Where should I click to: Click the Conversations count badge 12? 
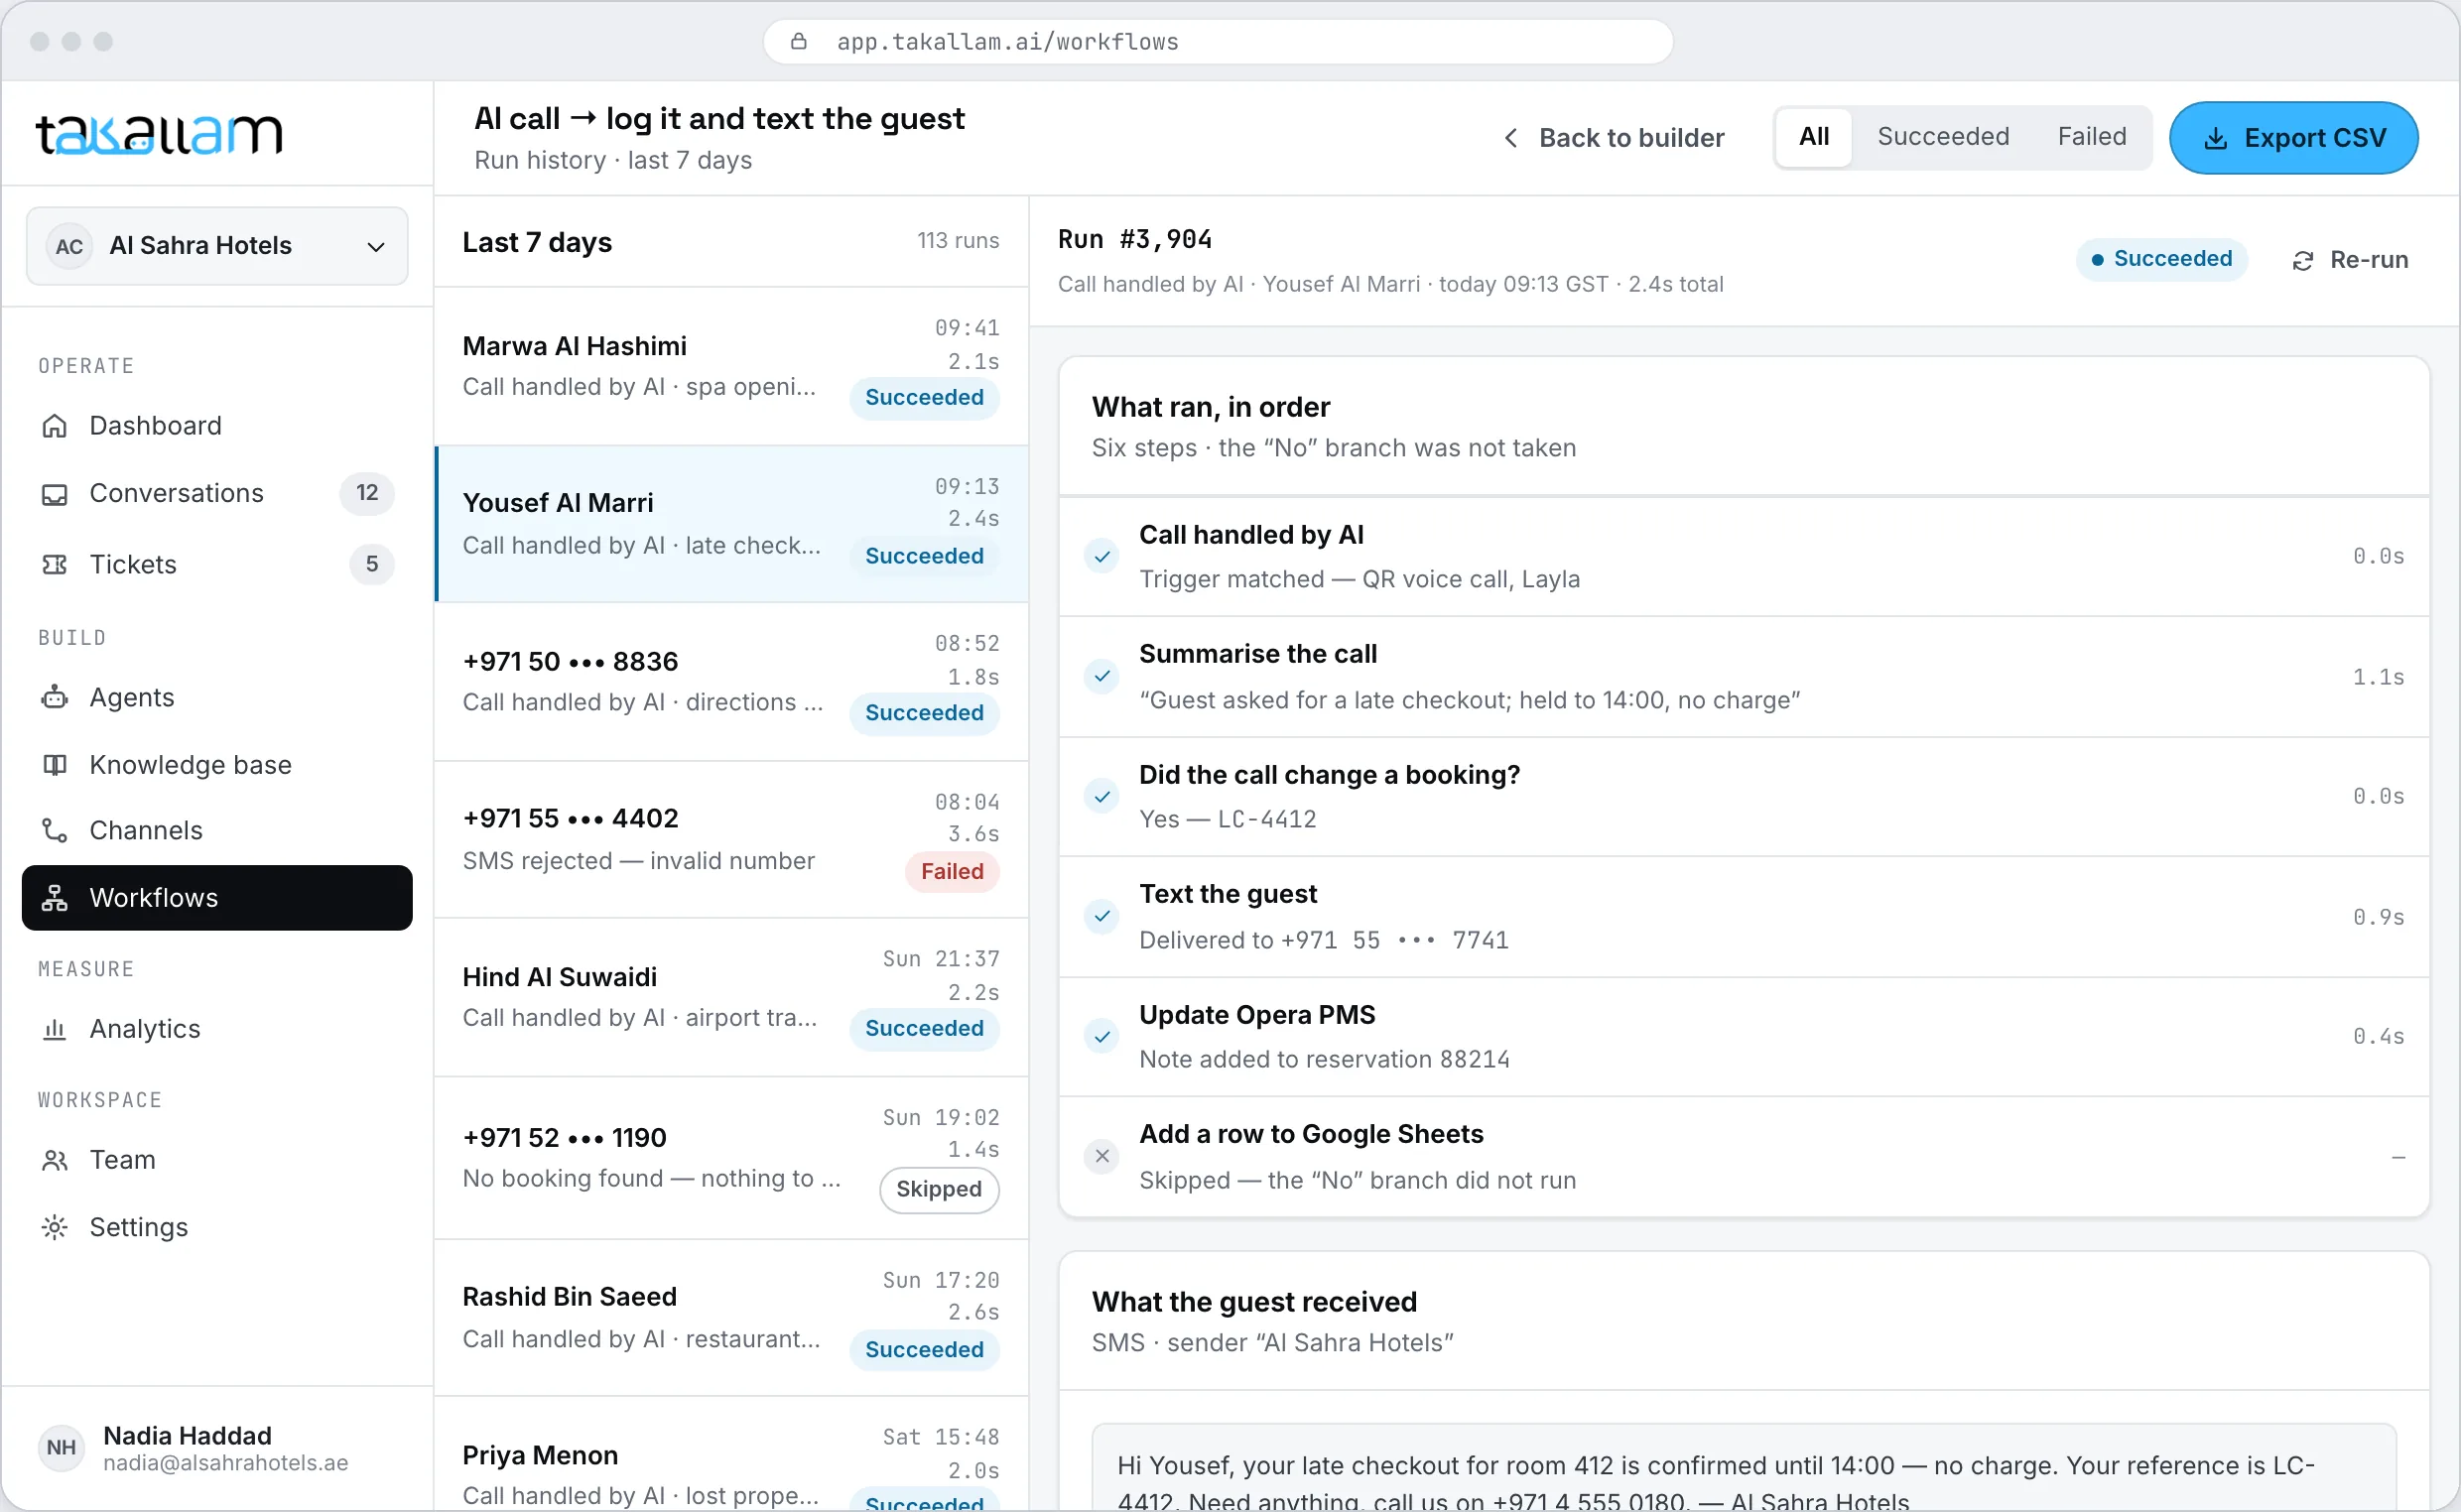[x=367, y=493]
